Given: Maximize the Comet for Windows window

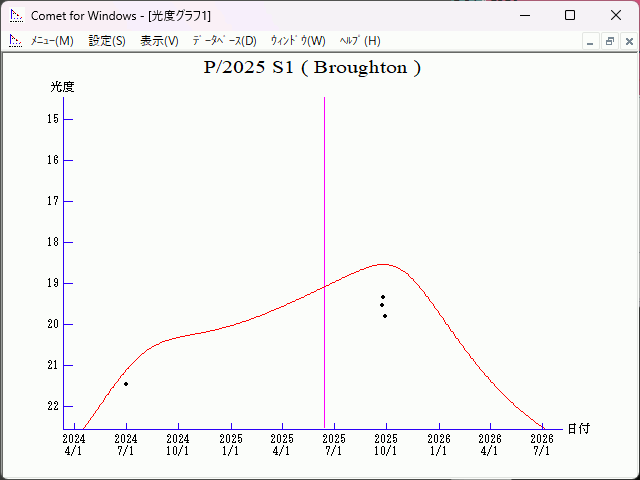Looking at the screenshot, I should 570,16.
